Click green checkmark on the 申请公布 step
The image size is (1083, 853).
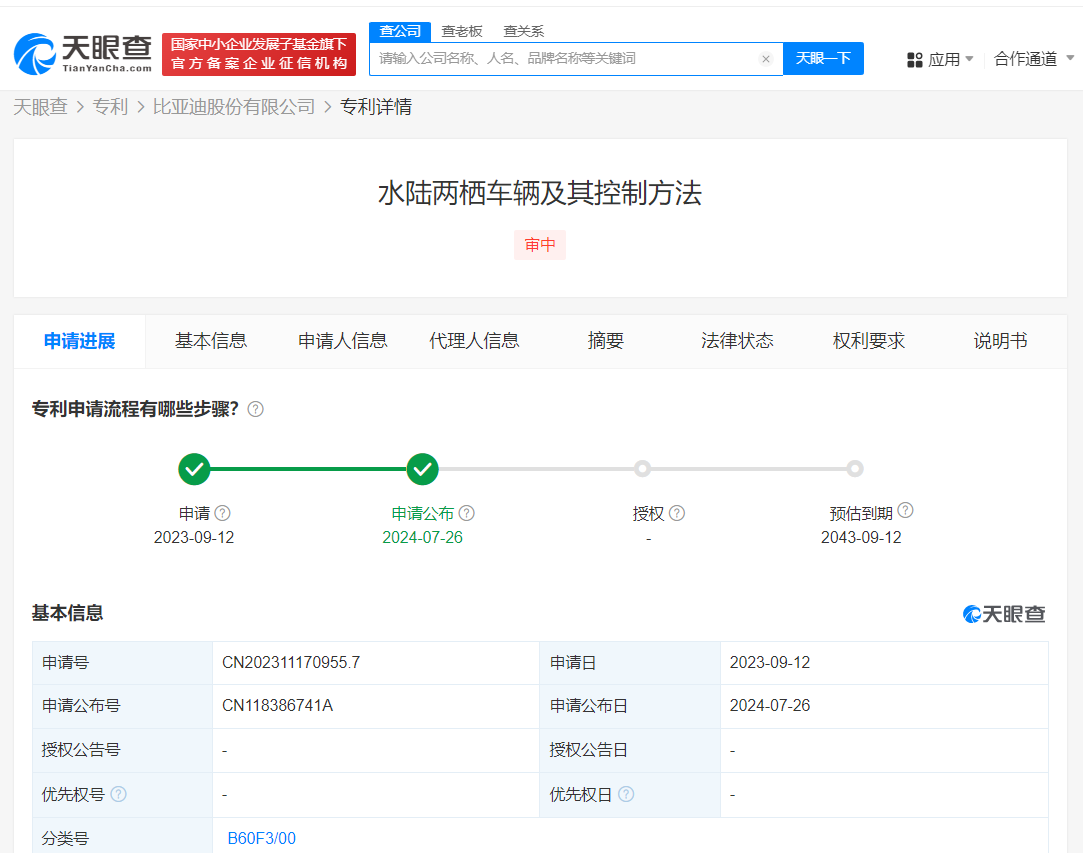422,468
